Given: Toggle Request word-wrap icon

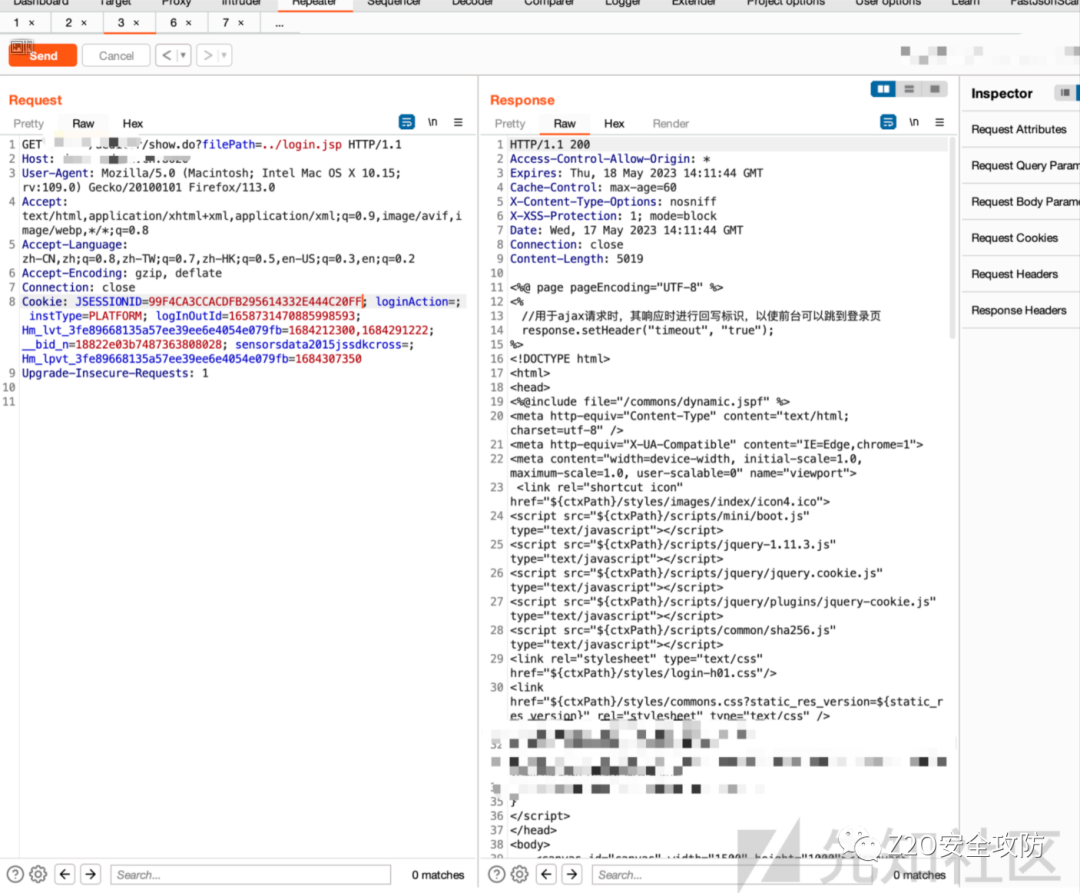Looking at the screenshot, I should coord(407,122).
